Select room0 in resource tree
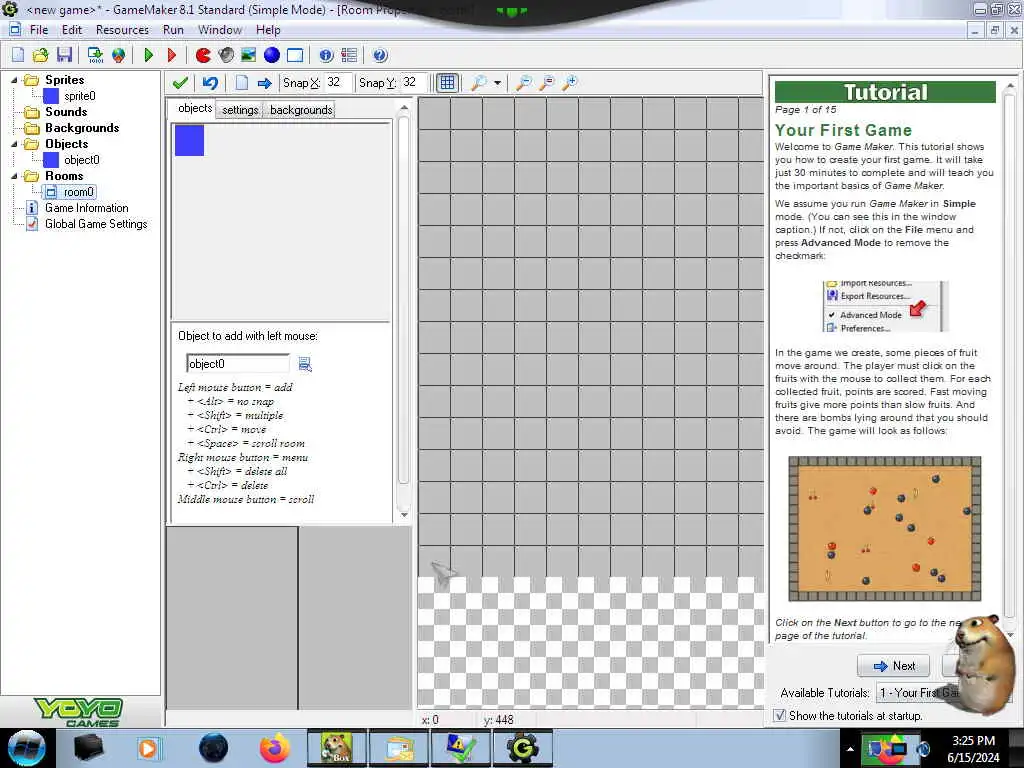Image resolution: width=1024 pixels, height=768 pixels. coord(78,192)
